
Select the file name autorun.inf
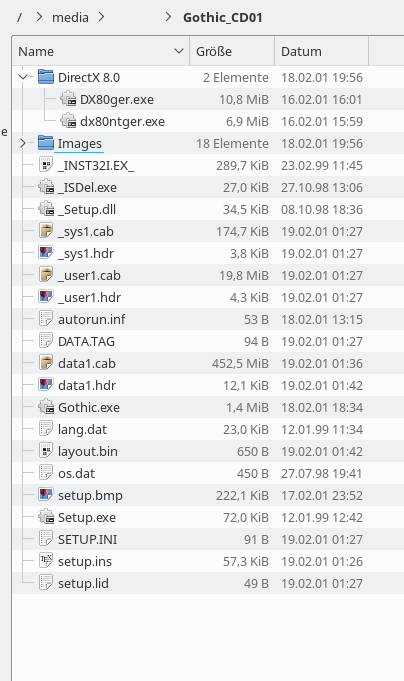92,320
